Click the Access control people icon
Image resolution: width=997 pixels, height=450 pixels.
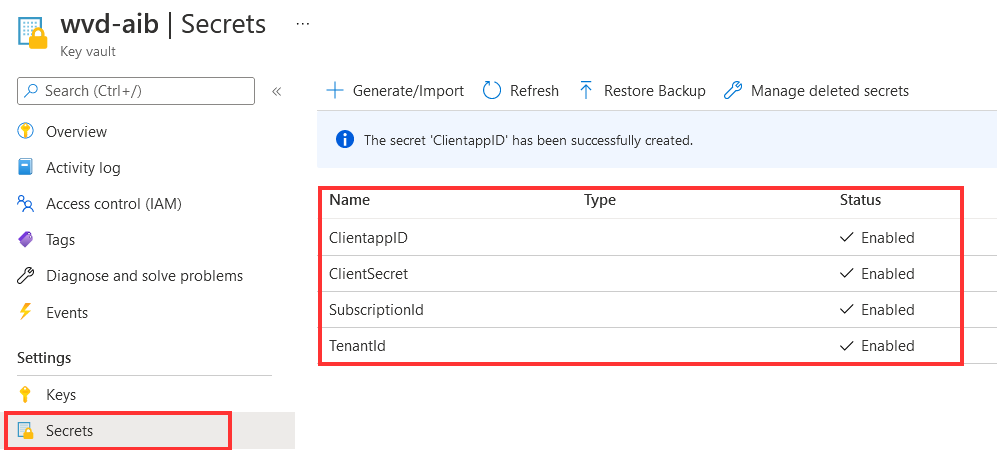[26, 204]
